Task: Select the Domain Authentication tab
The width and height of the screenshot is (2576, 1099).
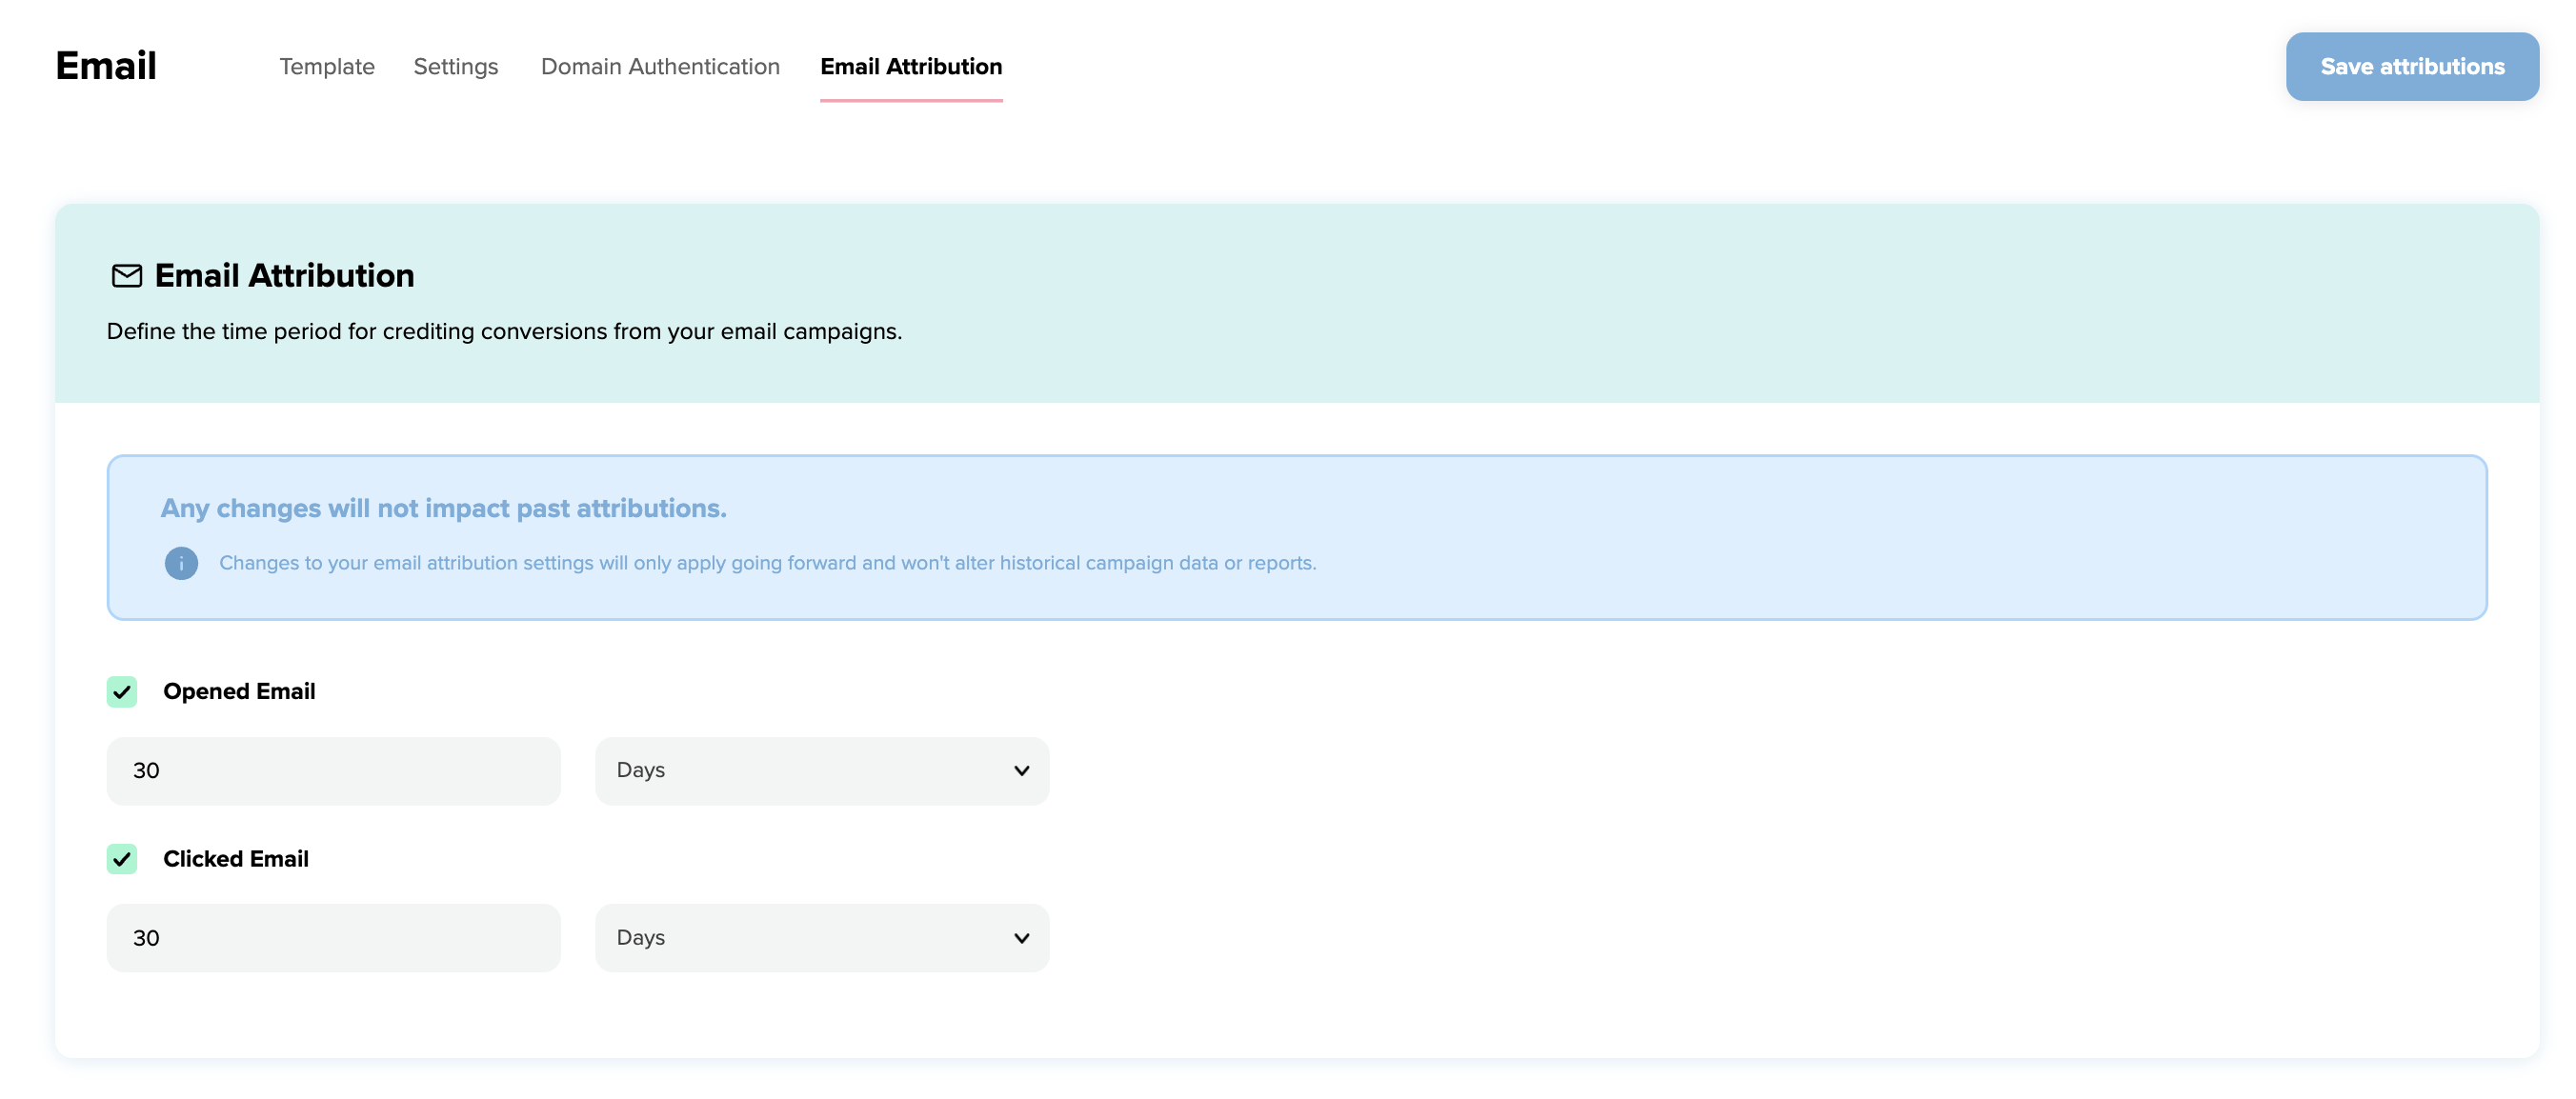Action: [x=660, y=66]
